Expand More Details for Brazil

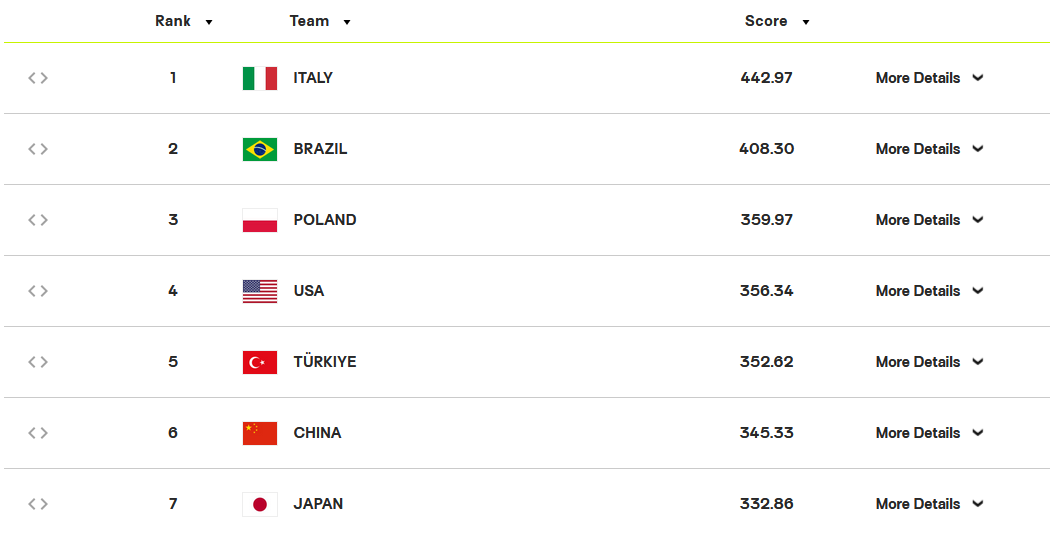(x=929, y=149)
